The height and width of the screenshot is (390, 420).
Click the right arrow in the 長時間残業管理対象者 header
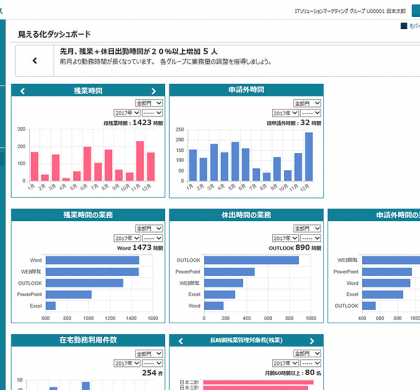312,341
